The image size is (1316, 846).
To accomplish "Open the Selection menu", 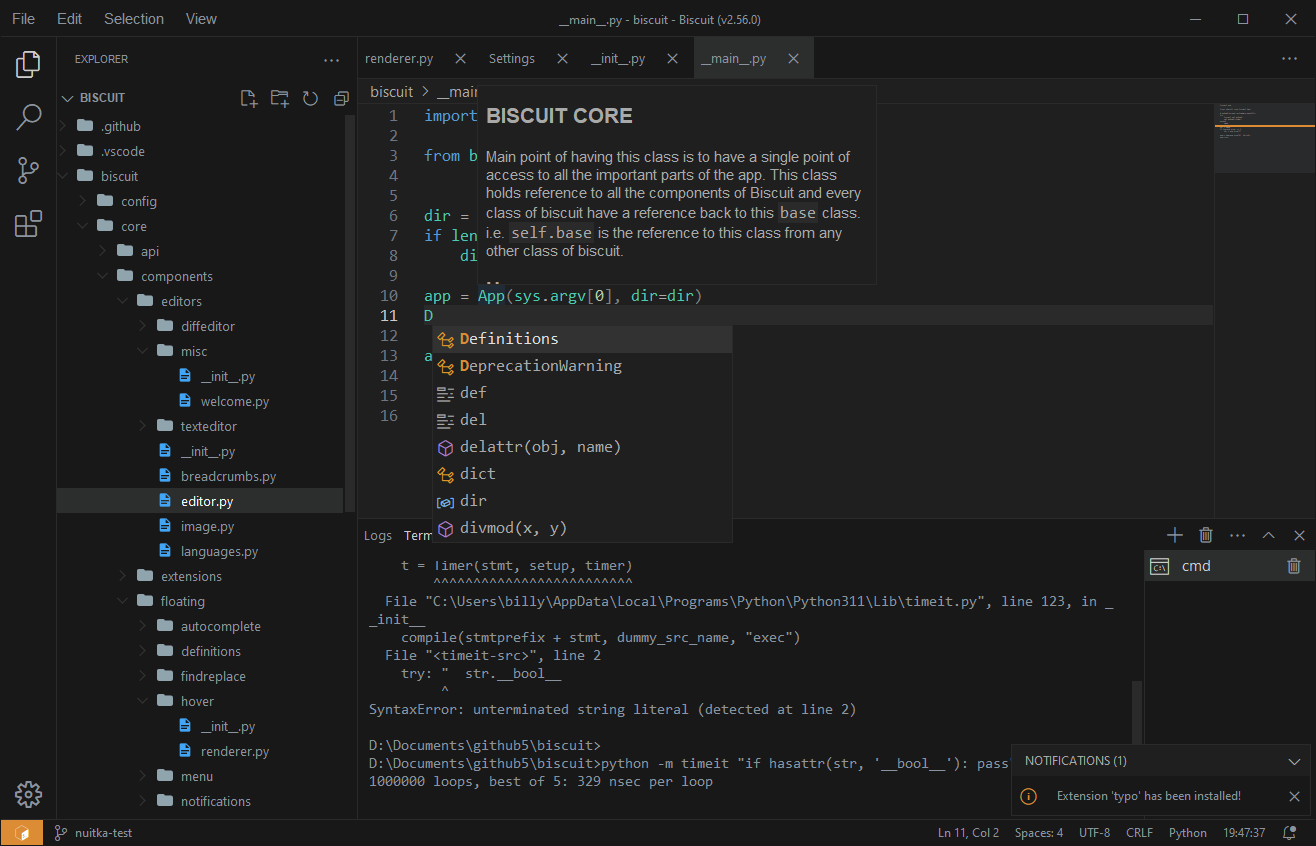I will point(134,18).
